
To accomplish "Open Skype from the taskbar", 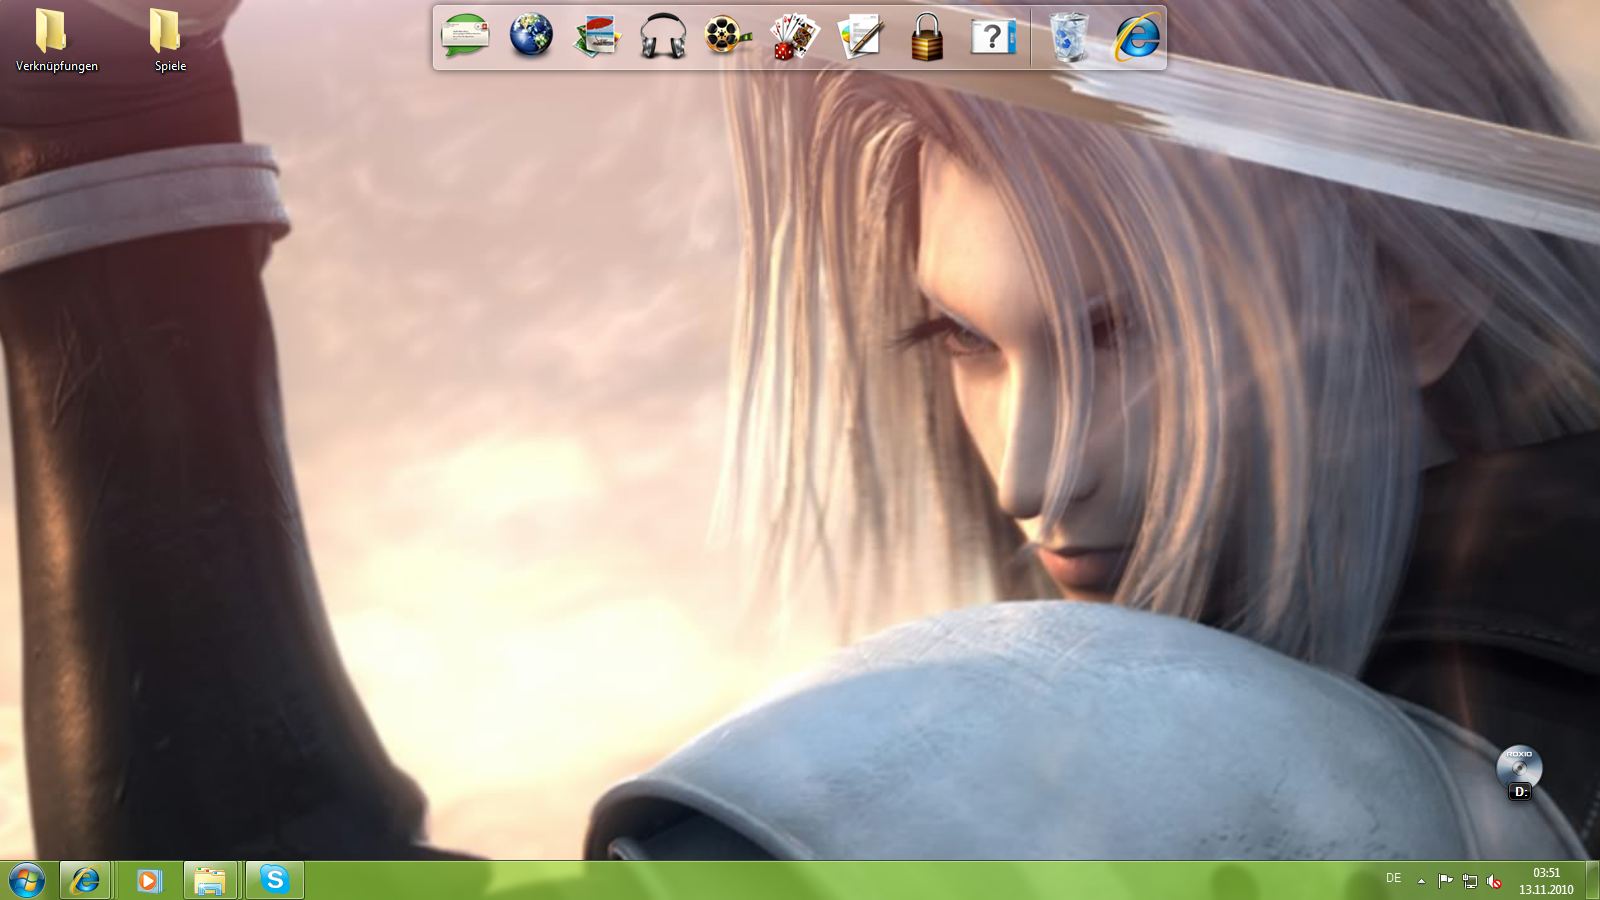I will pos(274,880).
